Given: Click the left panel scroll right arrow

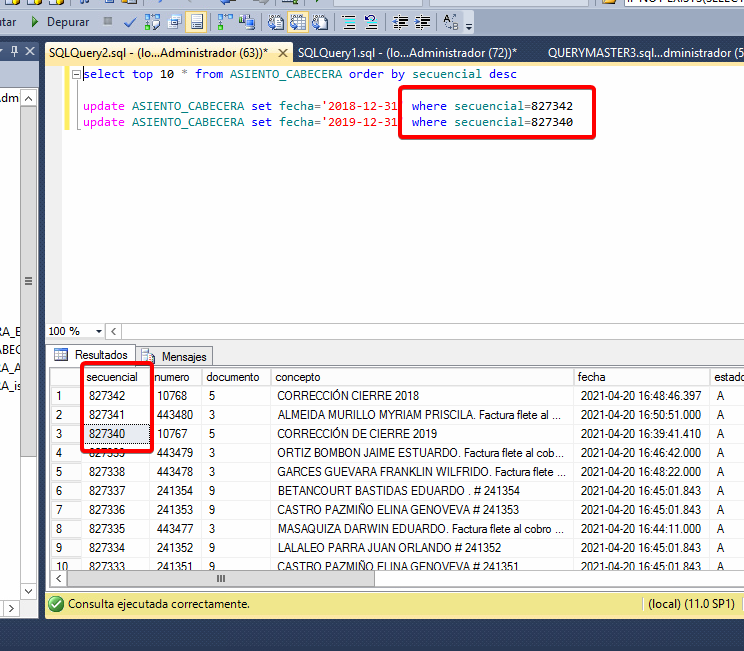Looking at the screenshot, I should [x=11, y=608].
